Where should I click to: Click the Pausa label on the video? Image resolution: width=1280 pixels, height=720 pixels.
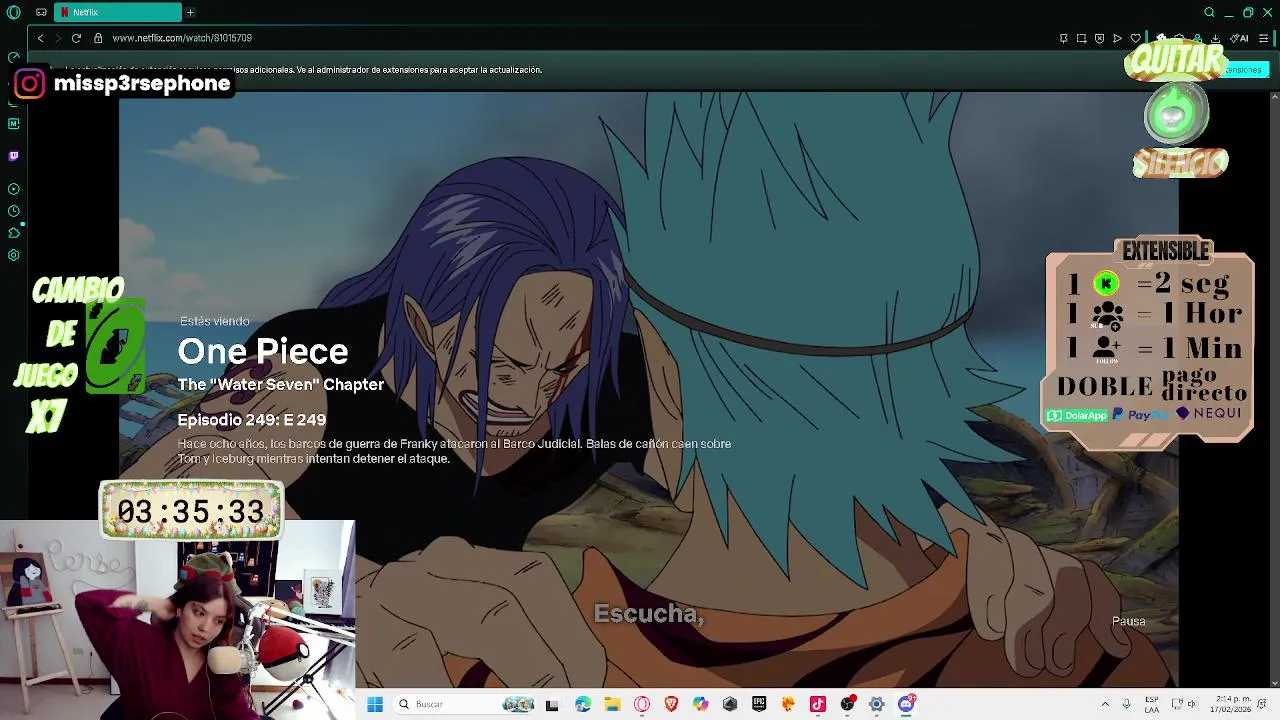click(x=1128, y=621)
